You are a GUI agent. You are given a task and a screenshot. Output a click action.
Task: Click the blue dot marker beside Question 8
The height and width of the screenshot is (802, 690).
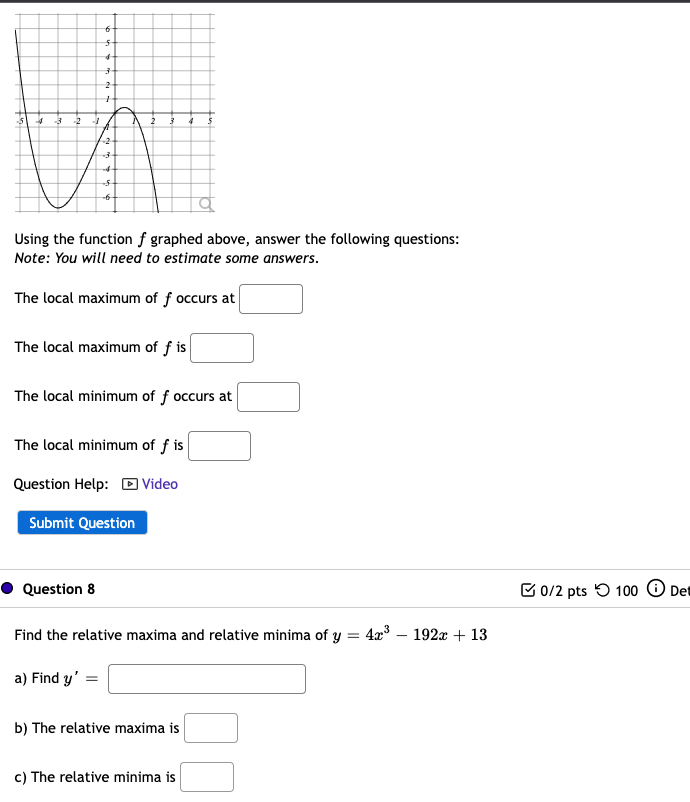tap(6, 588)
